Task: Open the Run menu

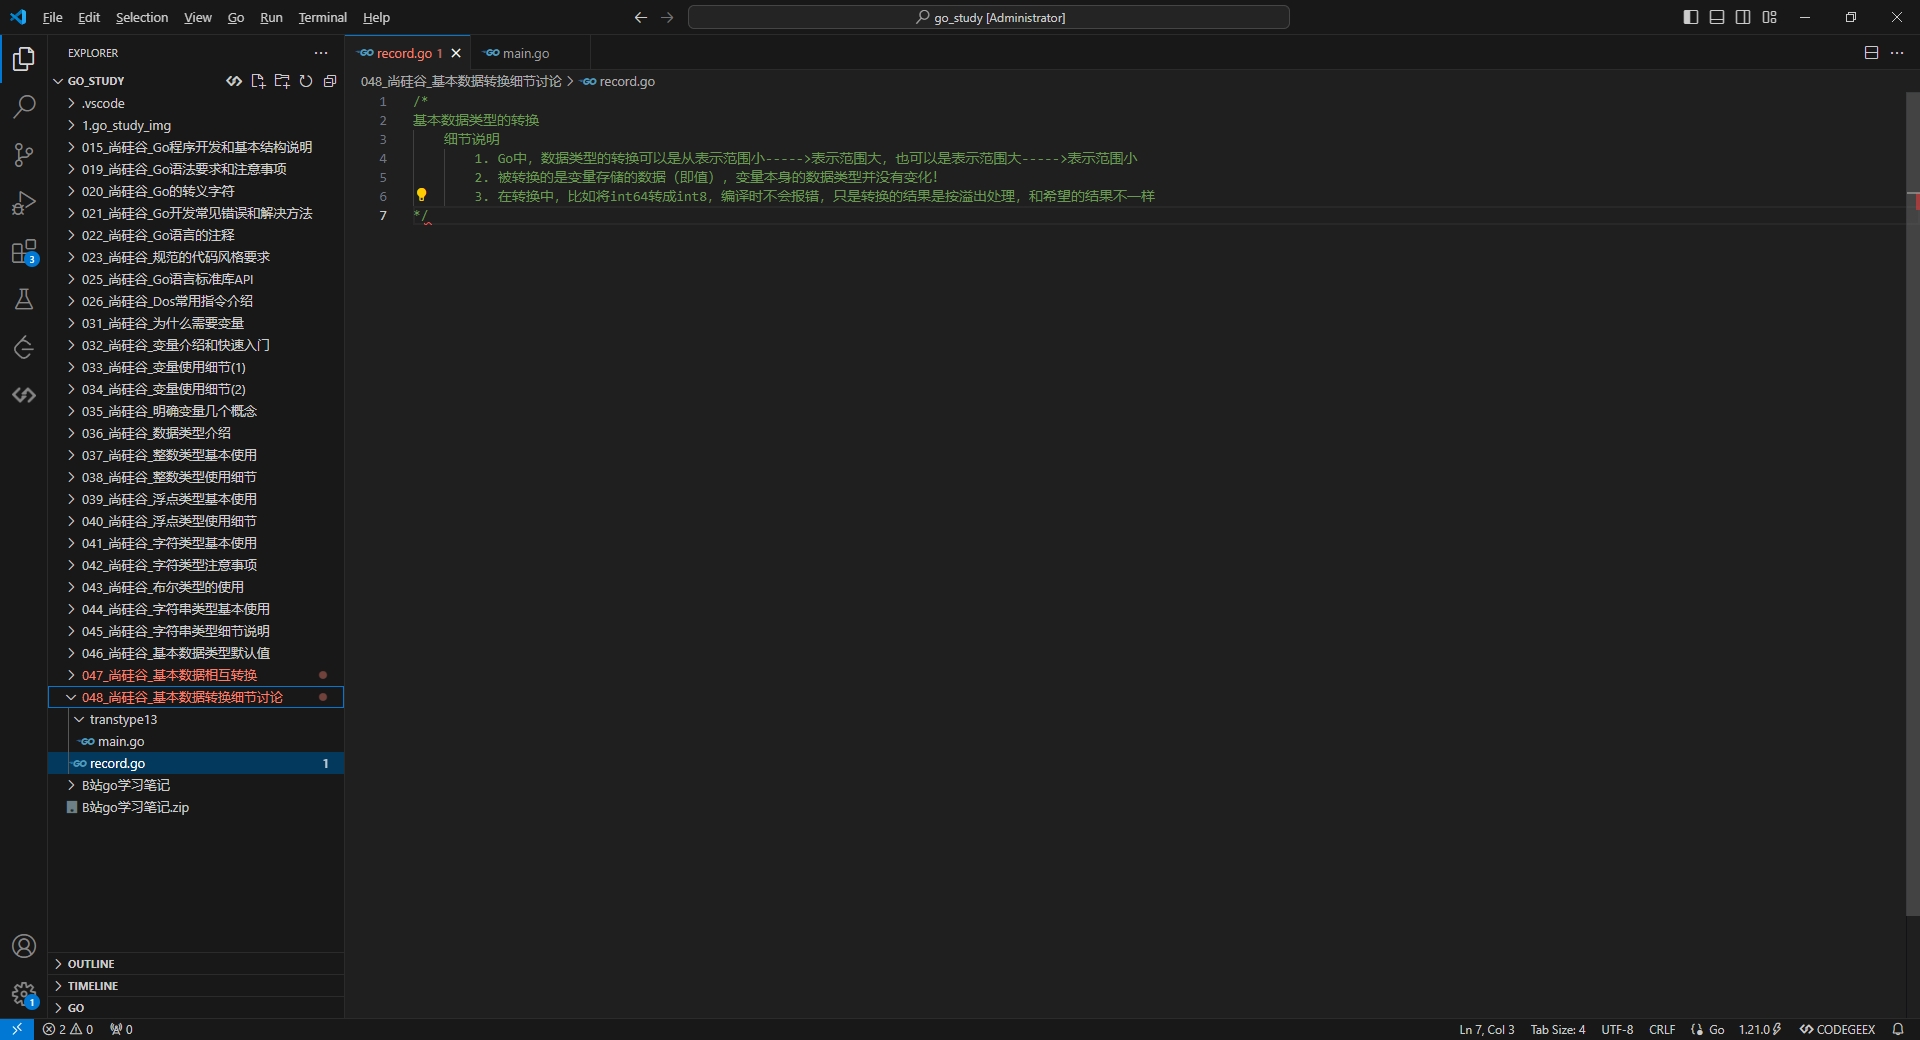Action: coord(271,17)
